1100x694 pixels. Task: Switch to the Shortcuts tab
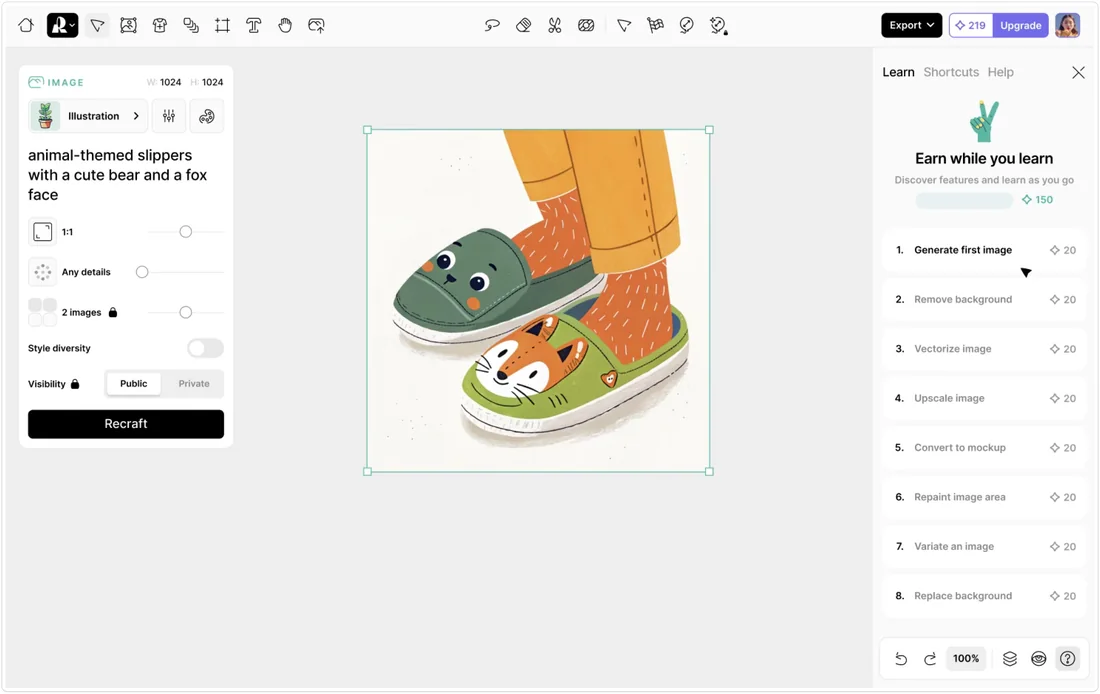(951, 72)
